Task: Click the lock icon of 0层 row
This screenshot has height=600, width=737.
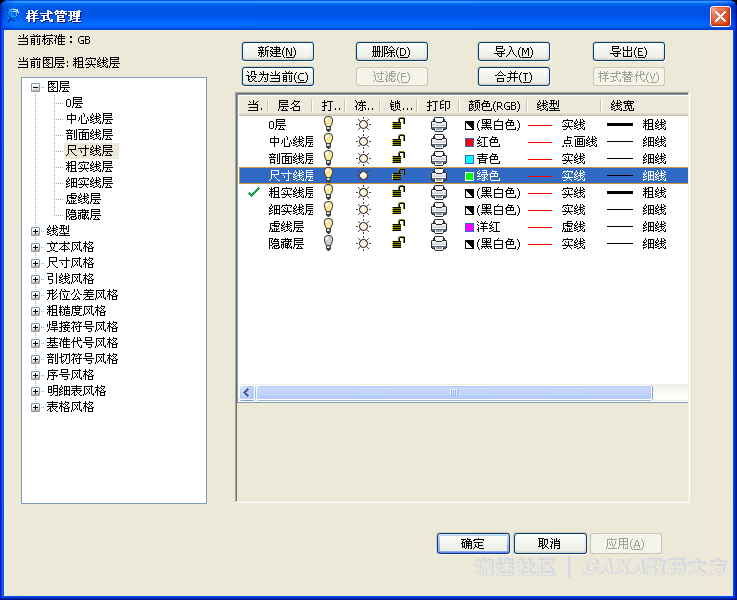Action: point(398,125)
